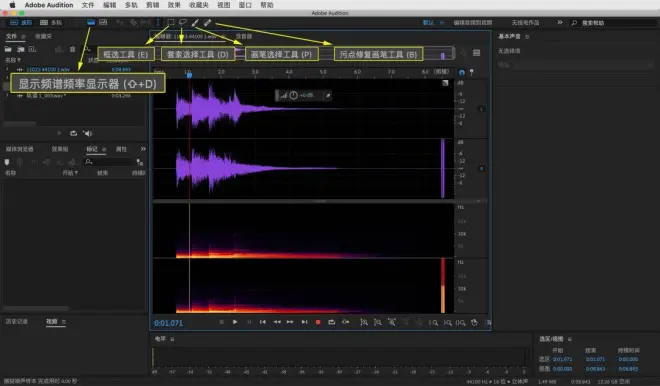Select the Lasso Selection tool
Viewport: 660px width, 386px height.
(183, 22)
